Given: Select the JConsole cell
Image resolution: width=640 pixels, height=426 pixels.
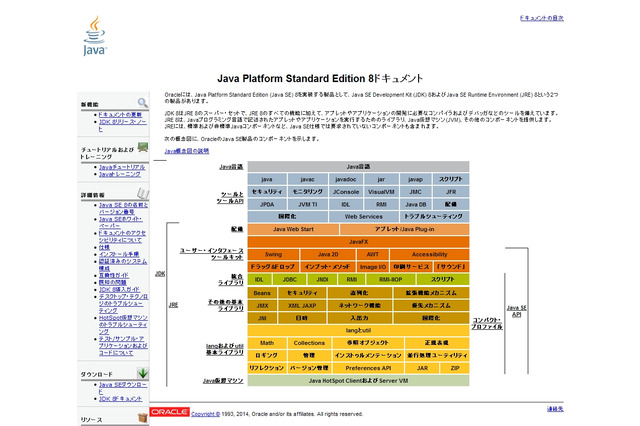Looking at the screenshot, I should tap(346, 192).
